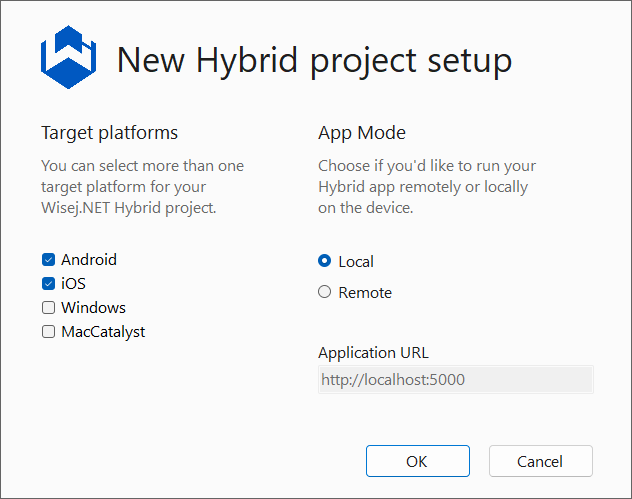
Task: Click the Application URL text field
Action: click(x=455, y=380)
